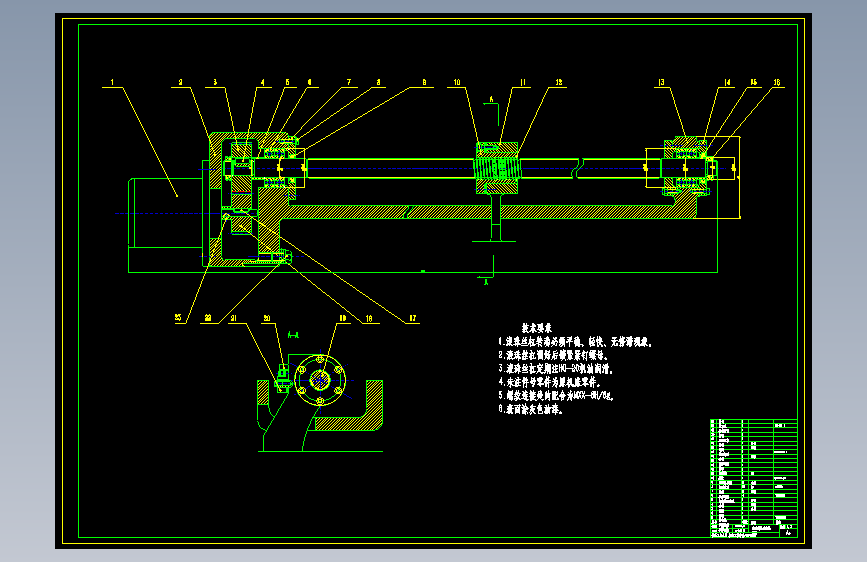Click technical requirement line 3 mentioning HQ-20

(x=556, y=369)
